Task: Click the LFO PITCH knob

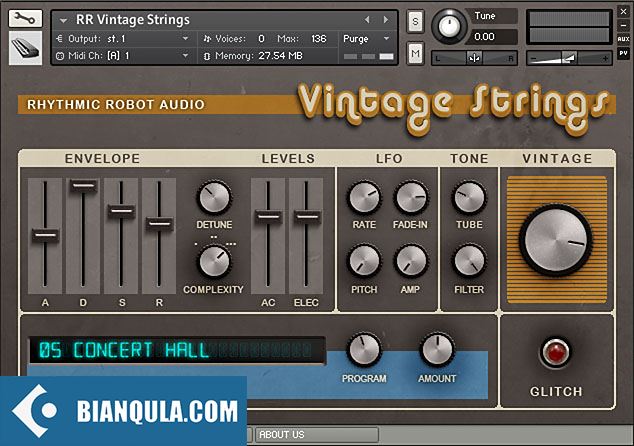Action: pyautogui.click(x=364, y=261)
